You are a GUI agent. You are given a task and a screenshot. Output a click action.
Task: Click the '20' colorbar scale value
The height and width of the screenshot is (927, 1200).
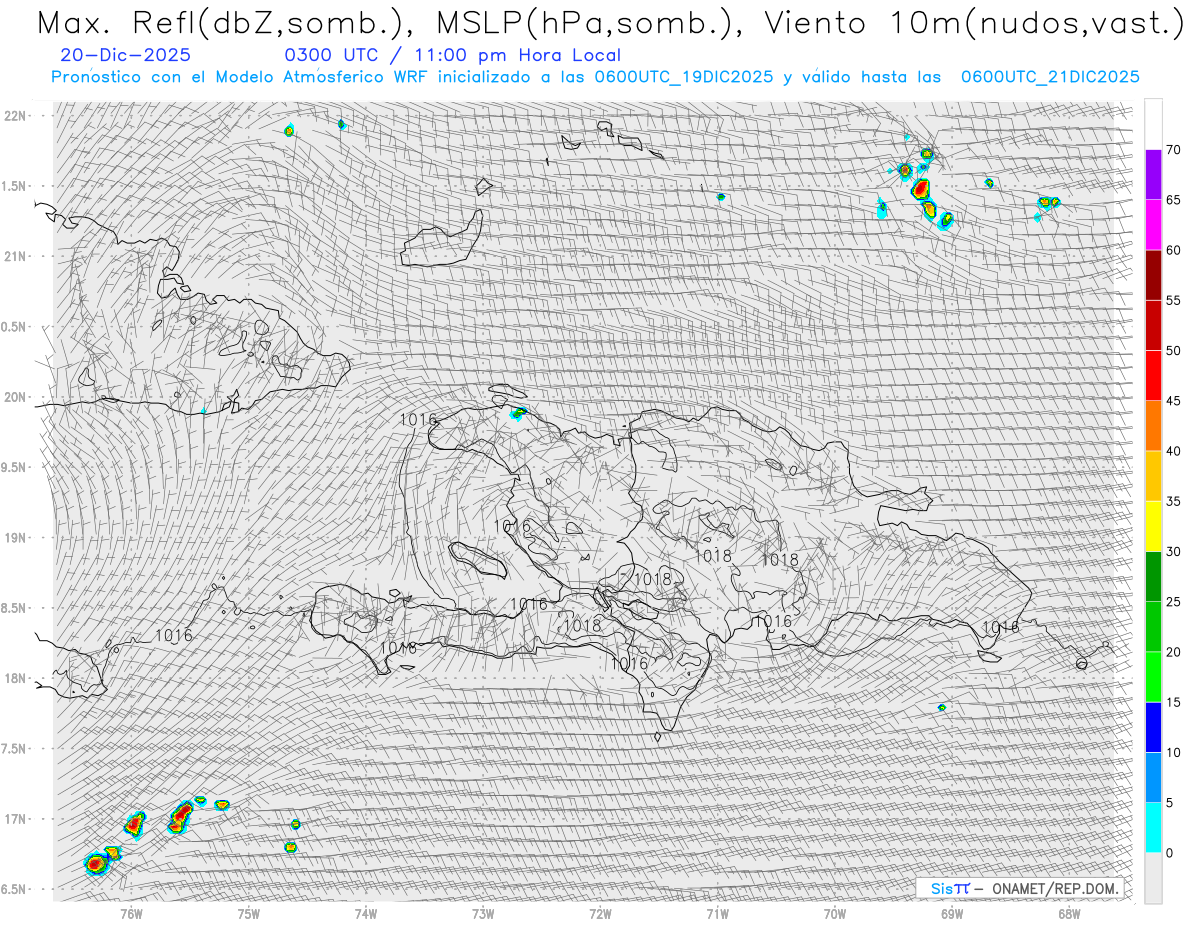pos(1173,652)
